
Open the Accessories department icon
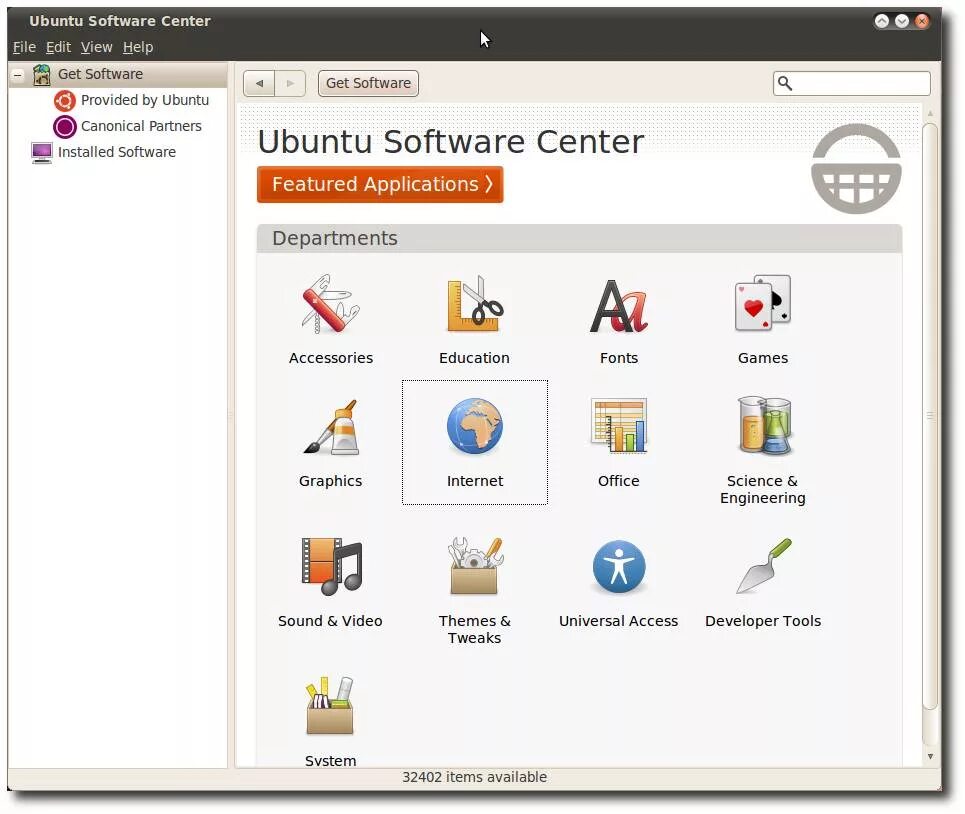[330, 304]
